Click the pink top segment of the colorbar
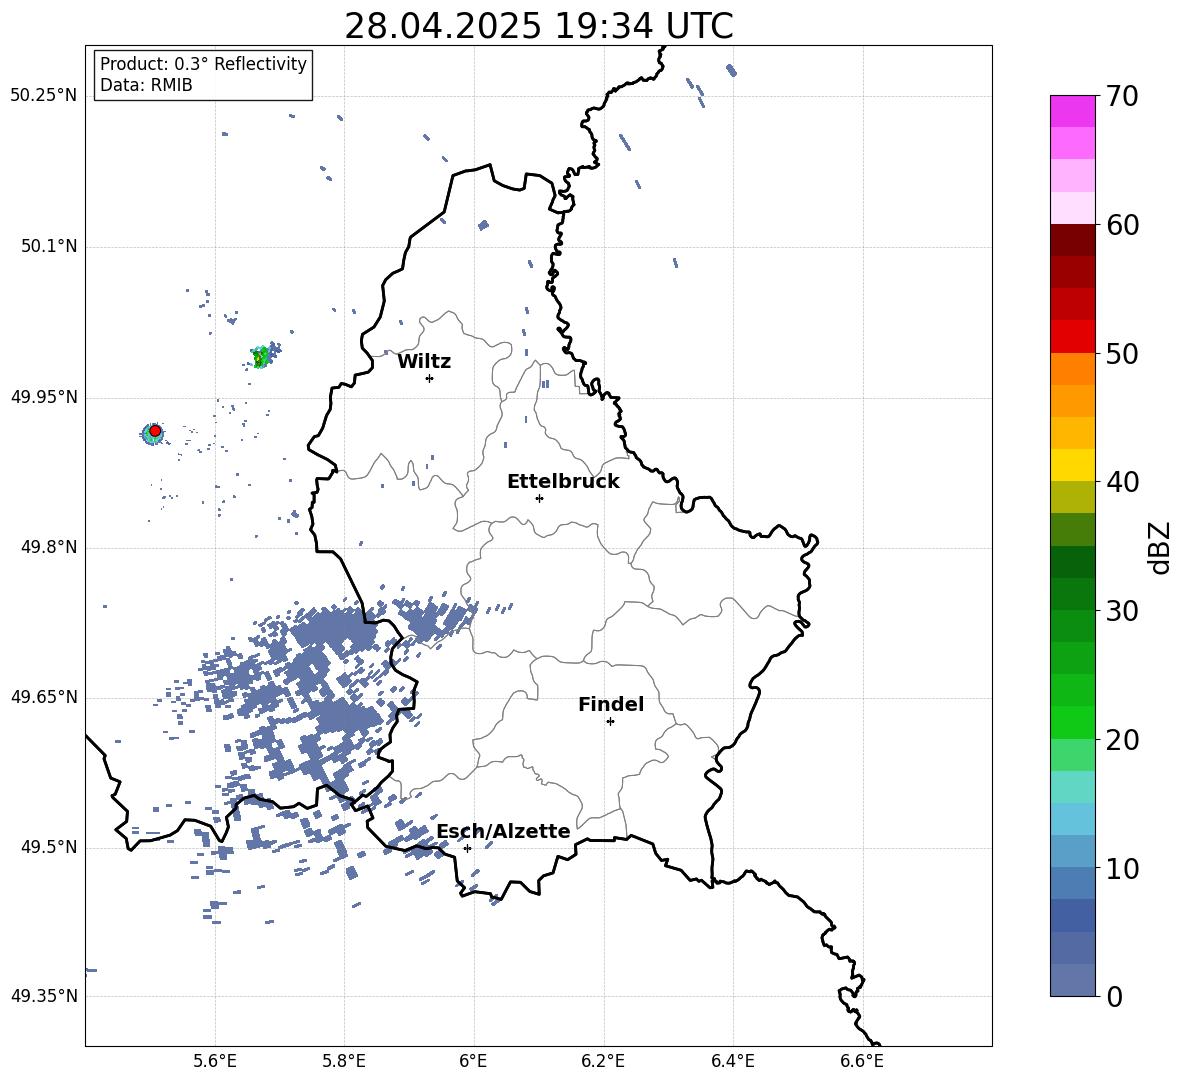Image resolution: width=1184 pixels, height=1081 pixels. click(1072, 111)
